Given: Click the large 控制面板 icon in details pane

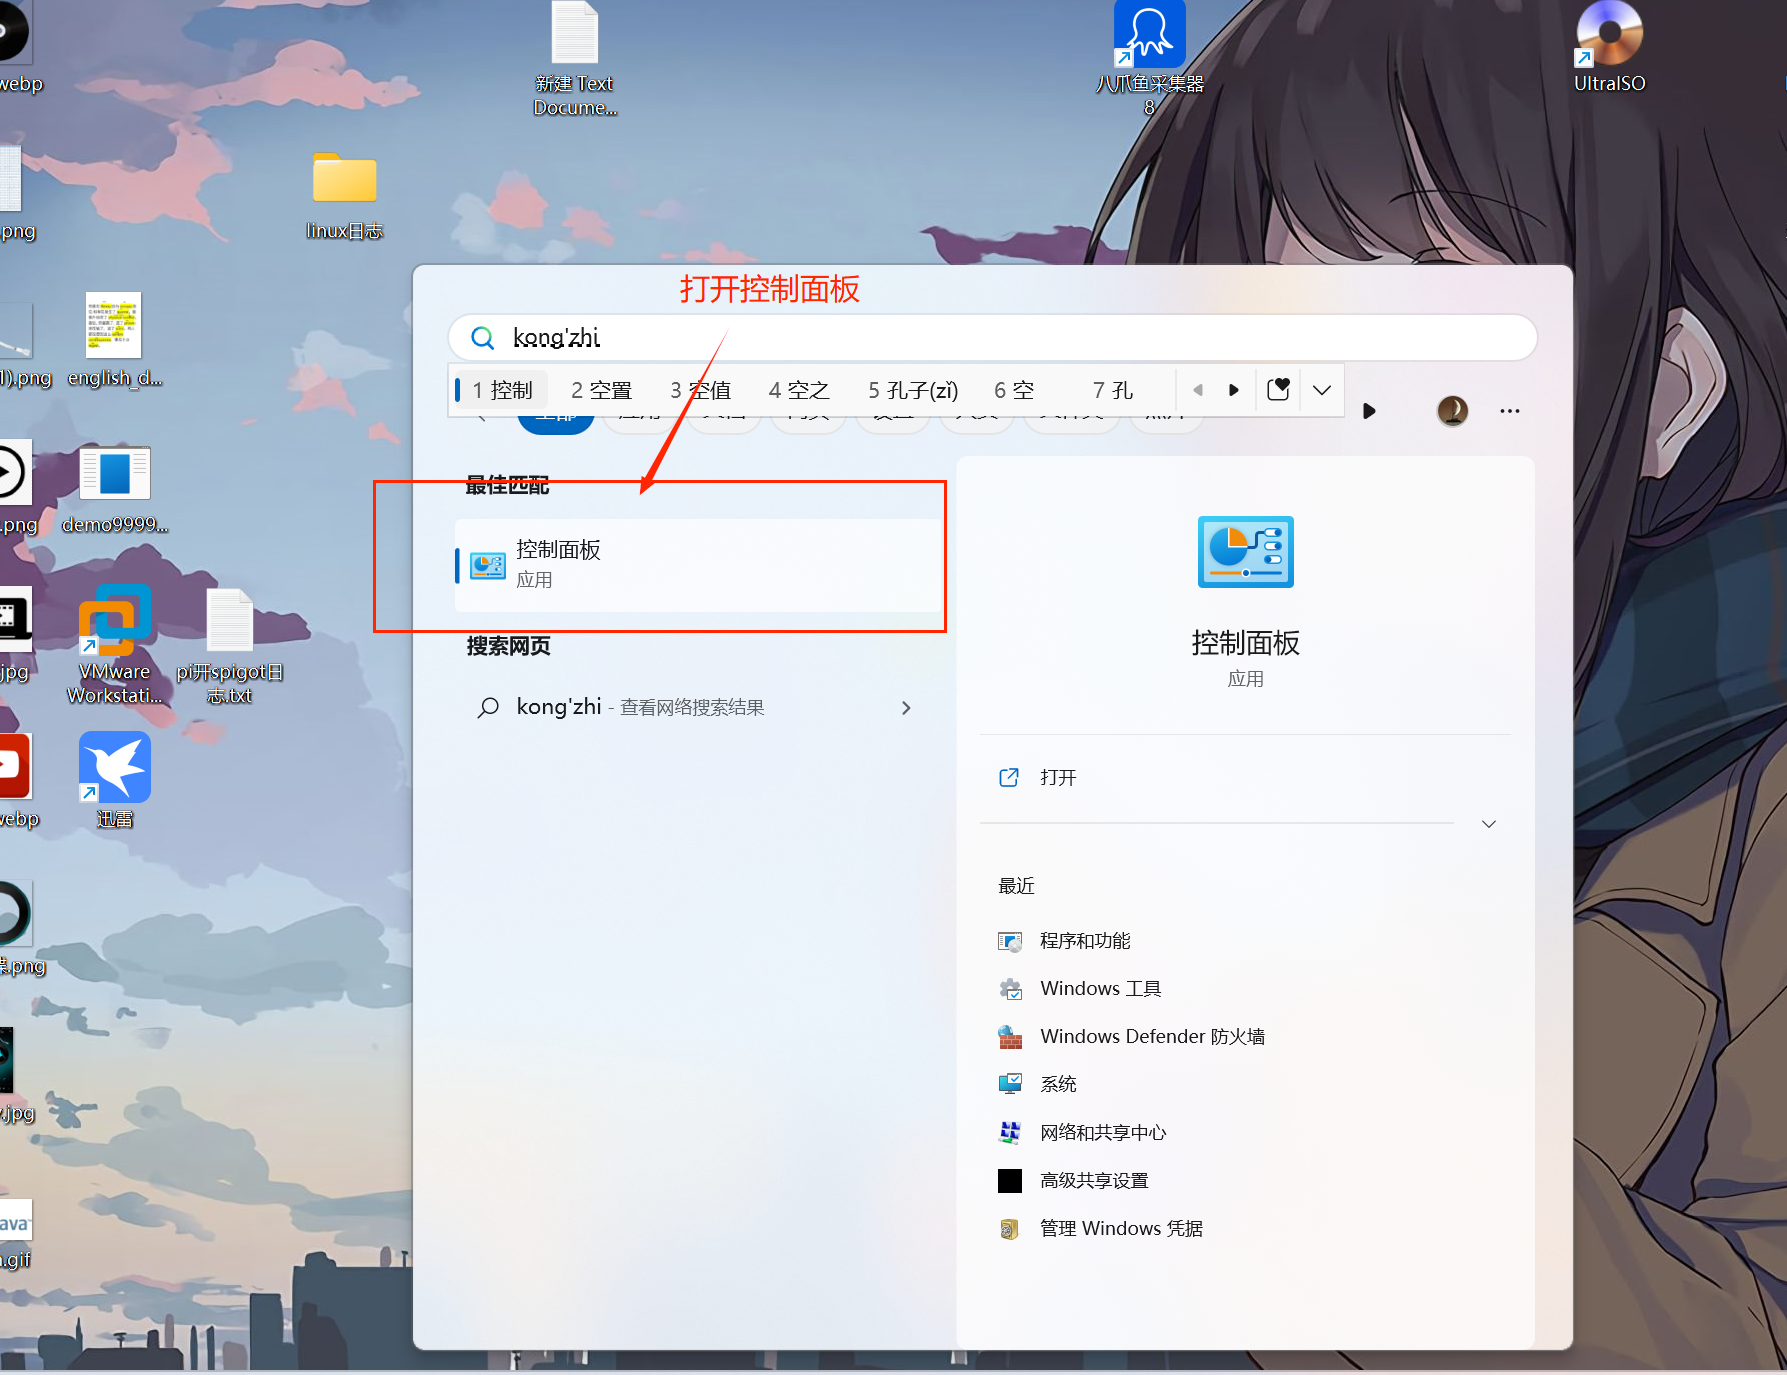Looking at the screenshot, I should click(x=1245, y=552).
